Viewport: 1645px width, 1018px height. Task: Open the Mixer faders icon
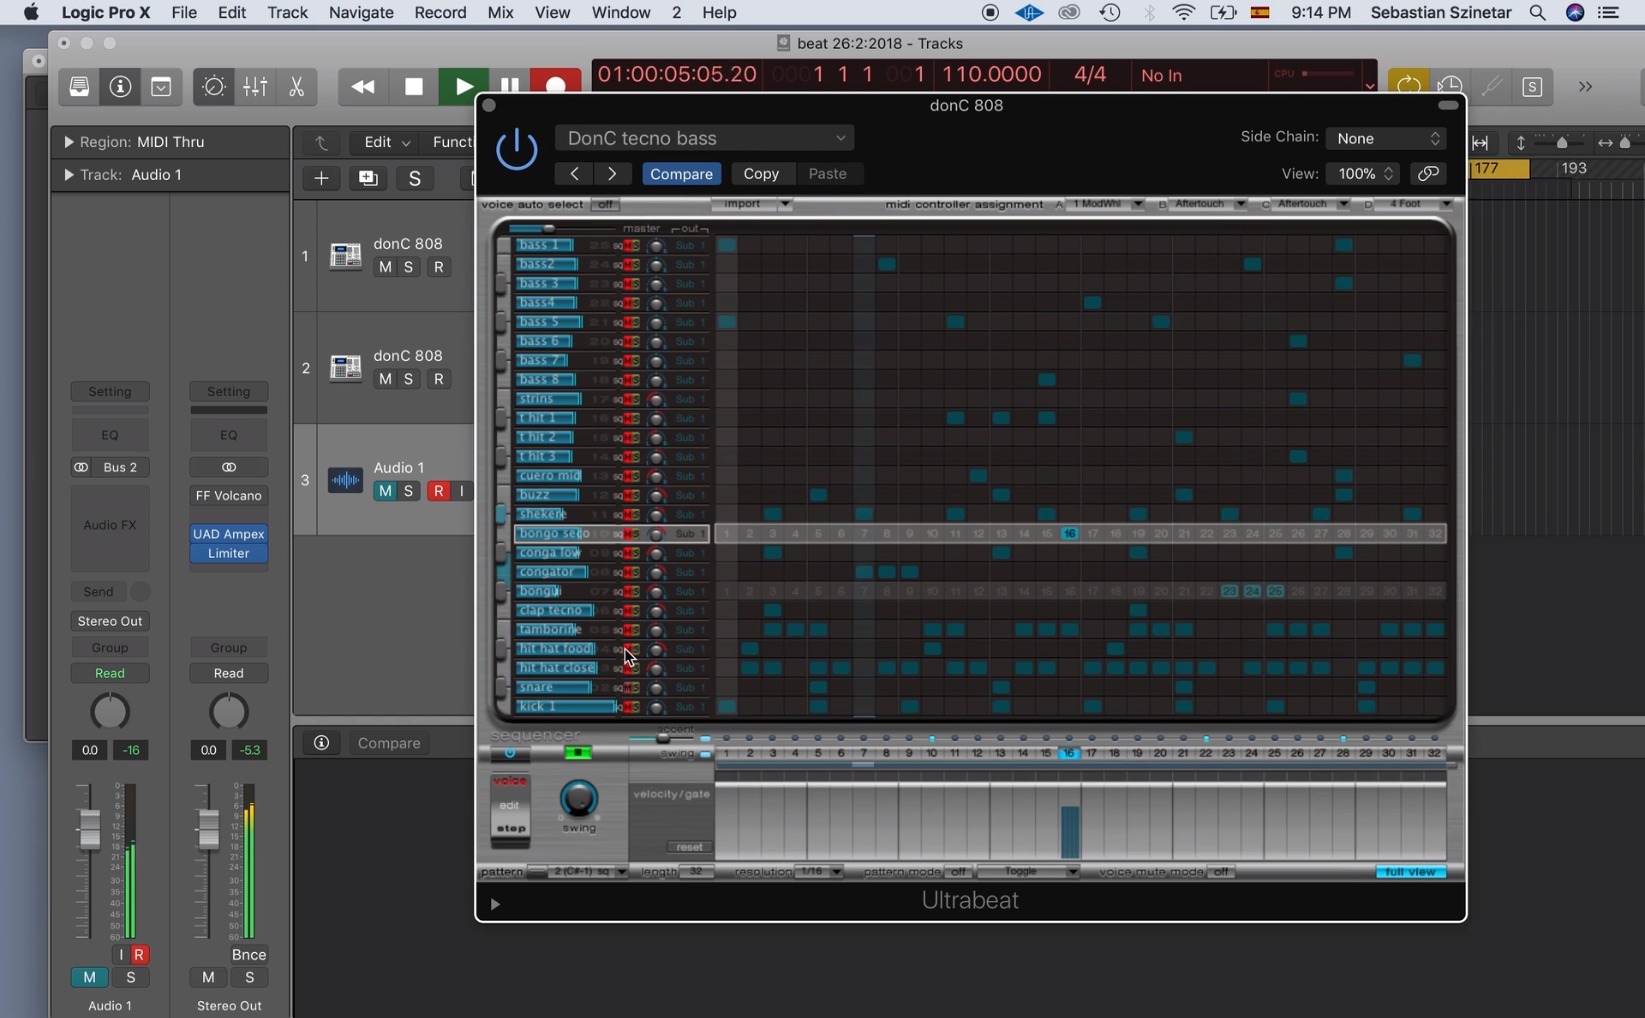click(x=255, y=87)
